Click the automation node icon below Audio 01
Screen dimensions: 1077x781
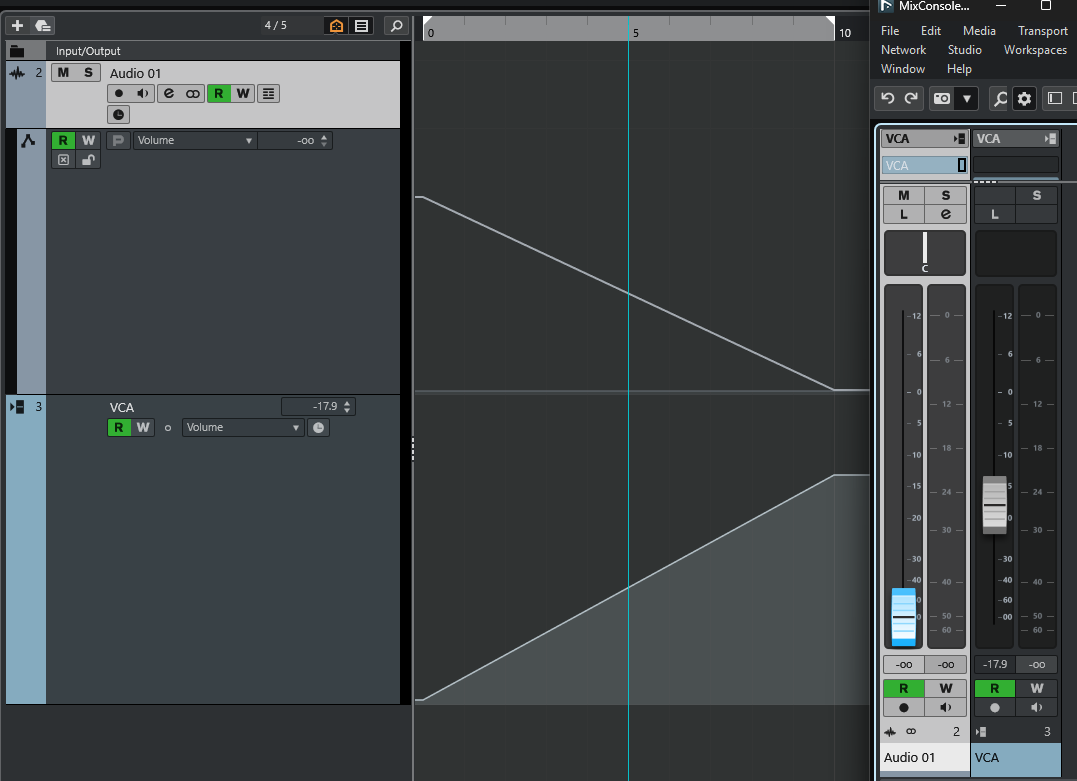(x=28, y=141)
